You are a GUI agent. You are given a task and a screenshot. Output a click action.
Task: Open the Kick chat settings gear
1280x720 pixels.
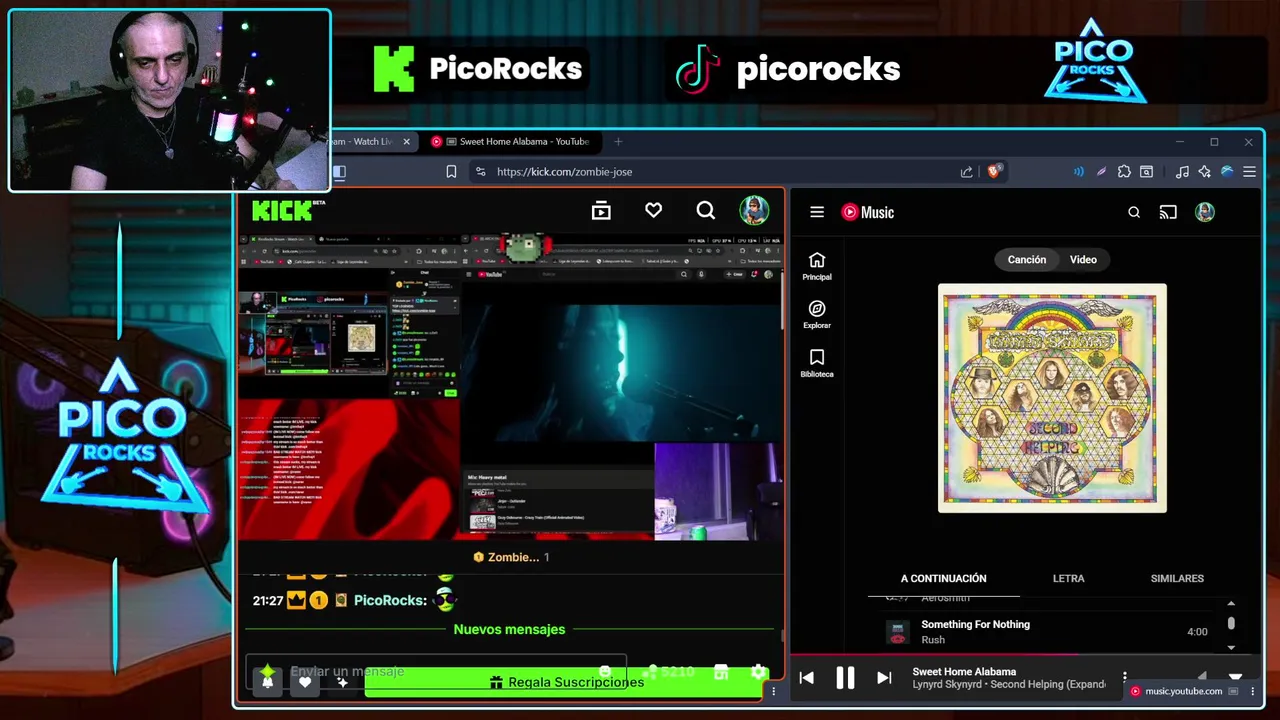(x=758, y=672)
